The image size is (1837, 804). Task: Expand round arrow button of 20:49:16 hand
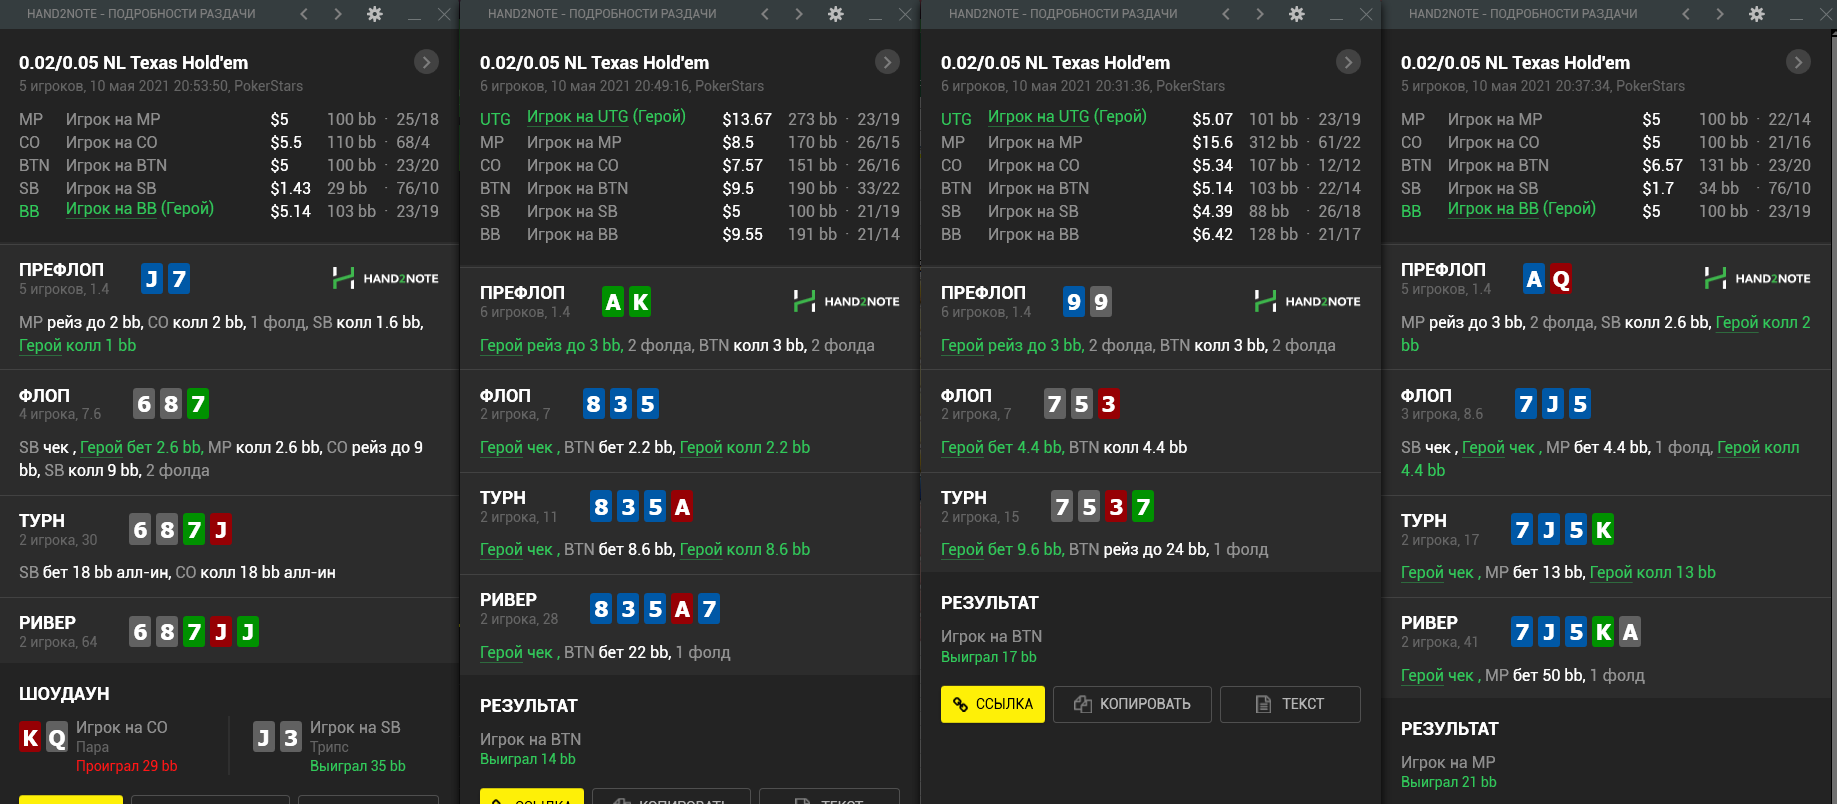click(887, 62)
